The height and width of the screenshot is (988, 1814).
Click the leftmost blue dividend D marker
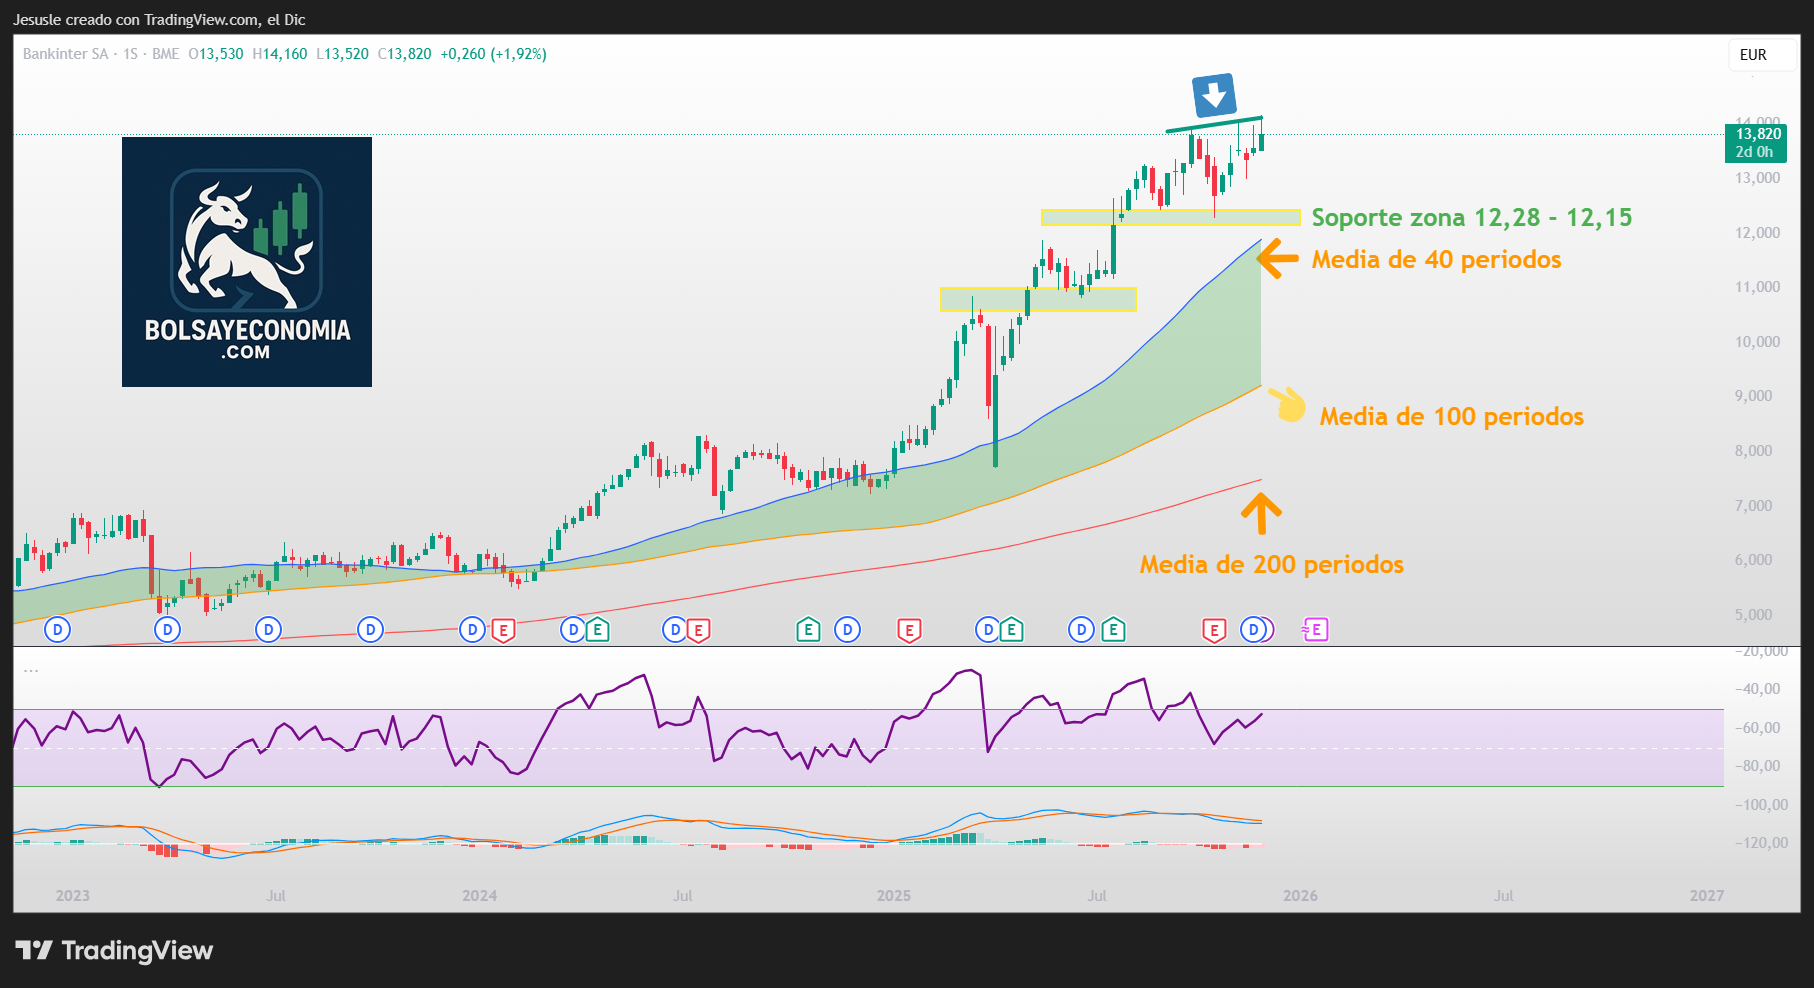[58, 630]
